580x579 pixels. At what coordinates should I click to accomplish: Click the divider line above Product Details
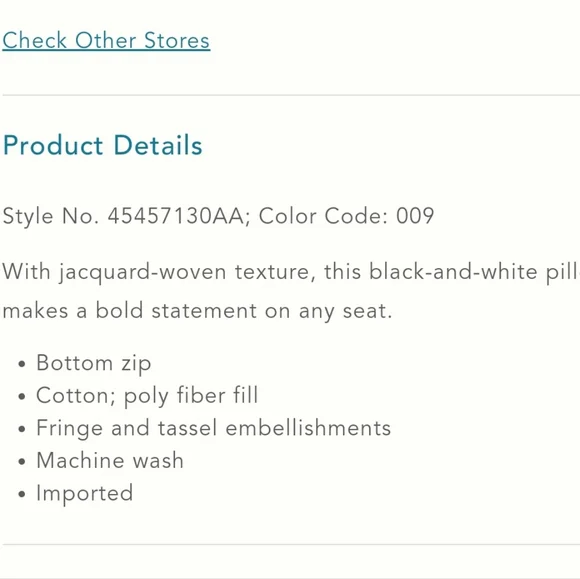click(291, 95)
